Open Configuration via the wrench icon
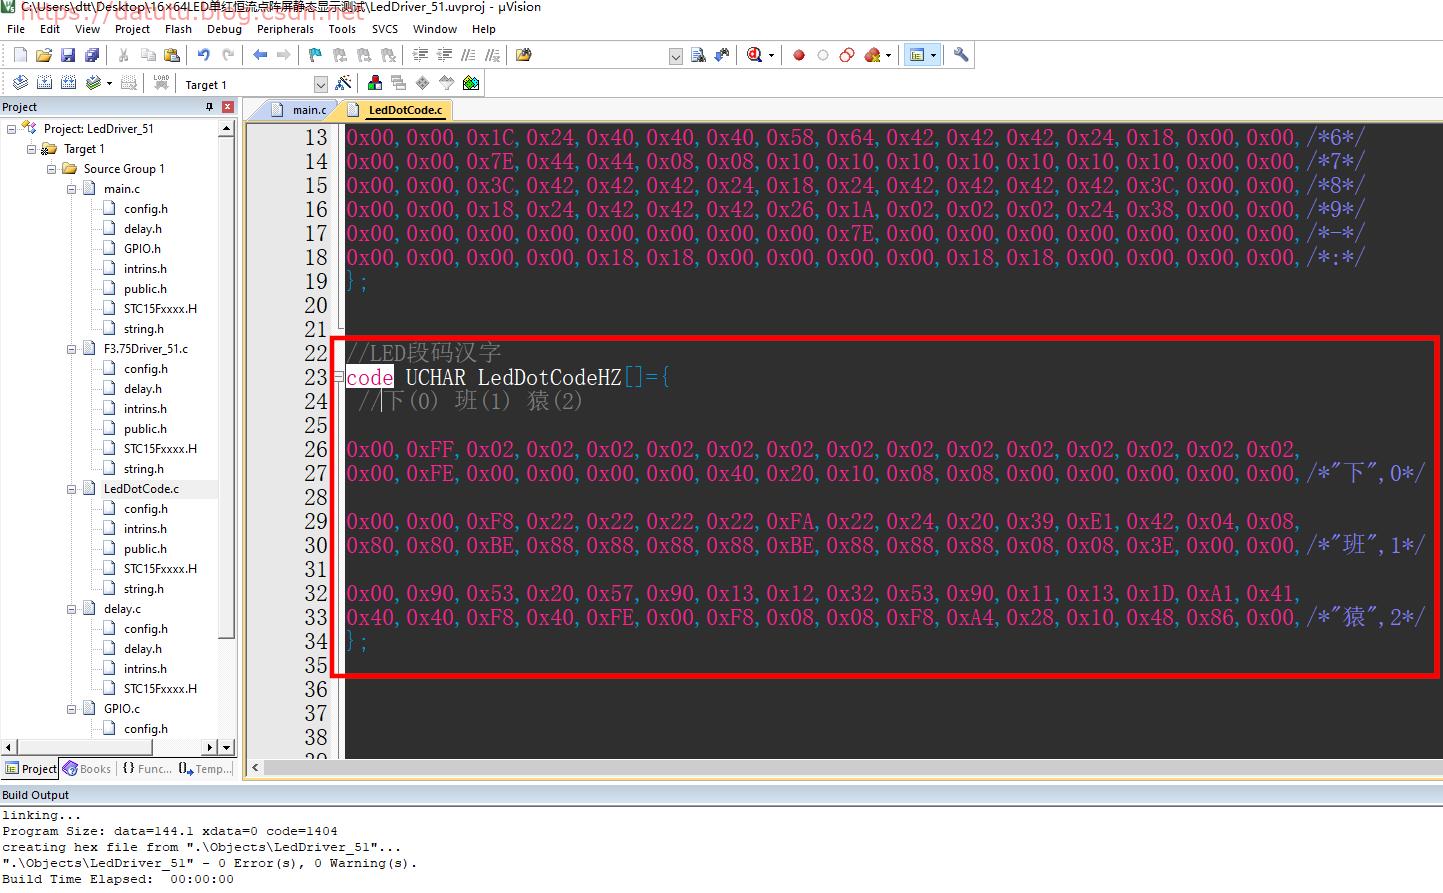Screen dimensions: 1443x893 pos(961,55)
